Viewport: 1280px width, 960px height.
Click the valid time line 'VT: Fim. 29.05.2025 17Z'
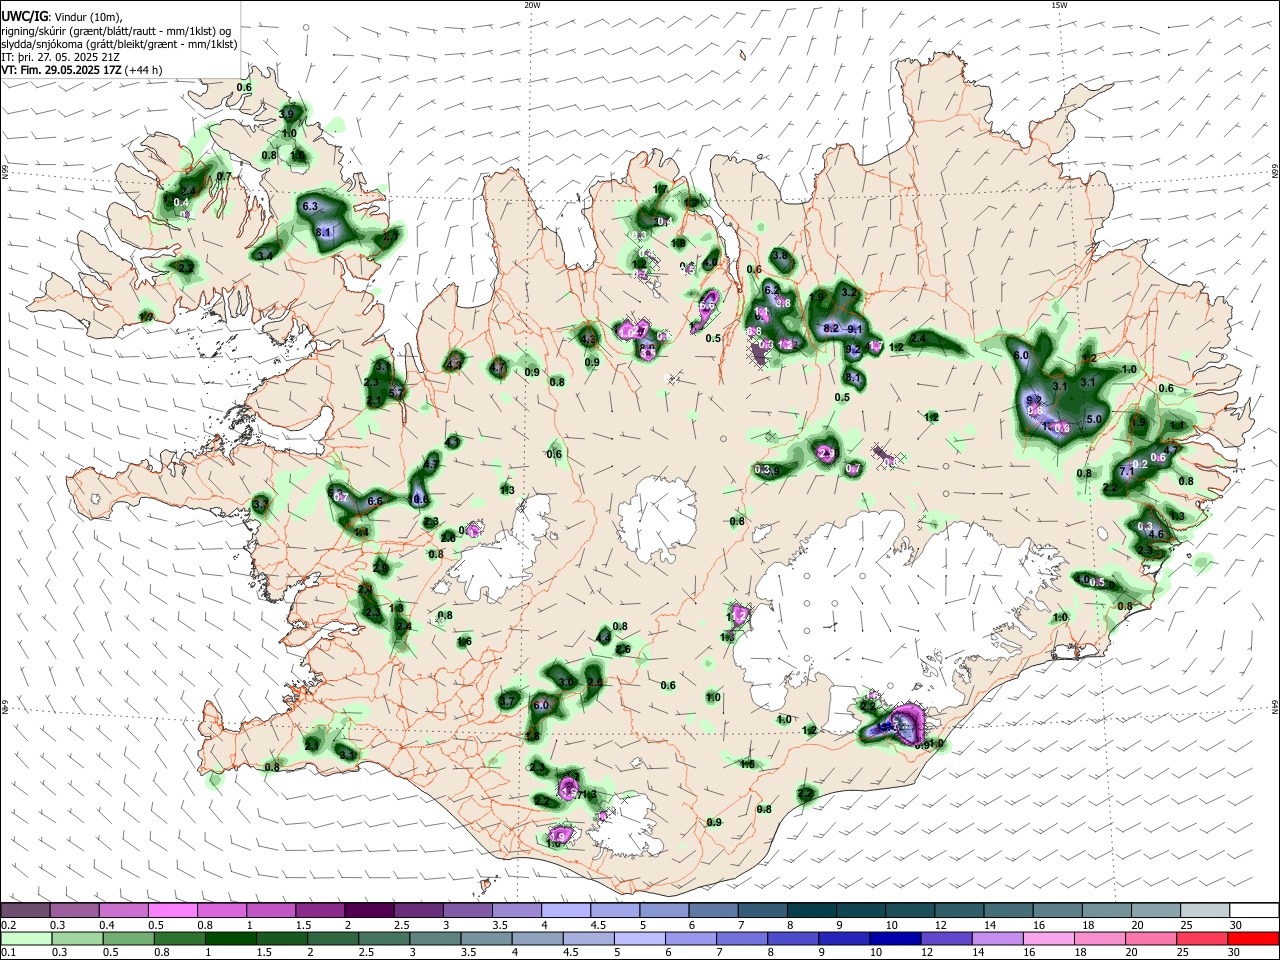pos(63,70)
